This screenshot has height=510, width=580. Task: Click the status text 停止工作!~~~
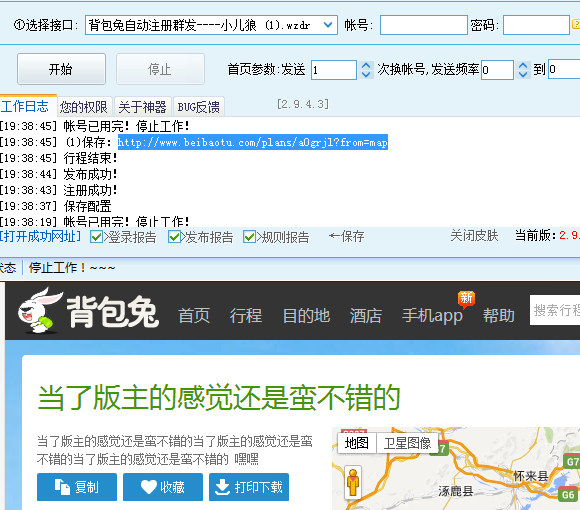click(x=72, y=267)
